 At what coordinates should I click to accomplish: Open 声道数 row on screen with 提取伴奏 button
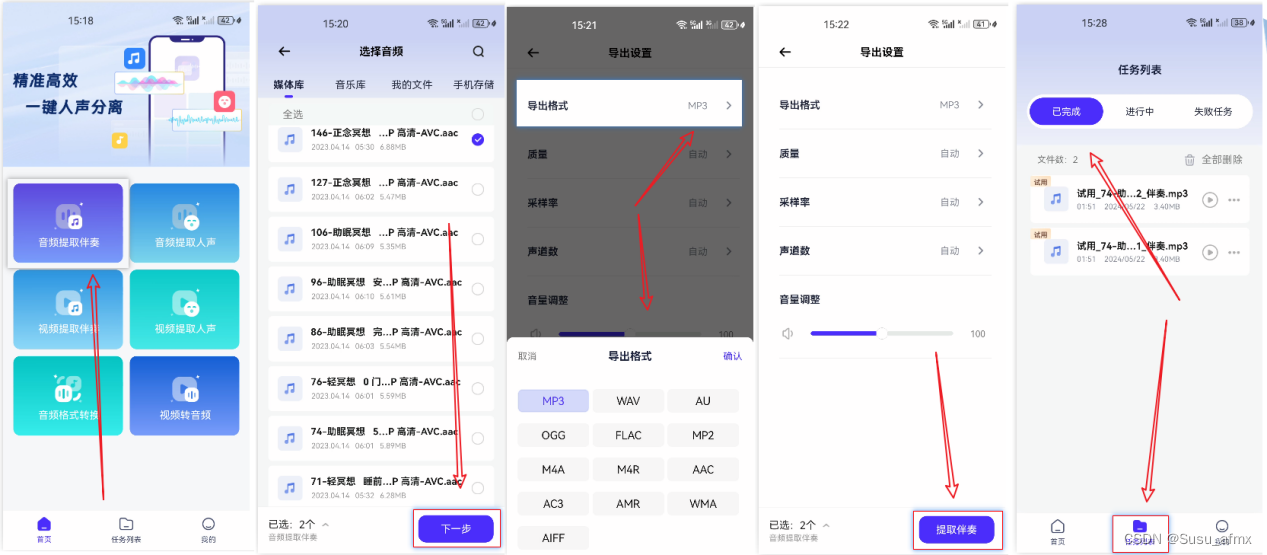point(882,250)
